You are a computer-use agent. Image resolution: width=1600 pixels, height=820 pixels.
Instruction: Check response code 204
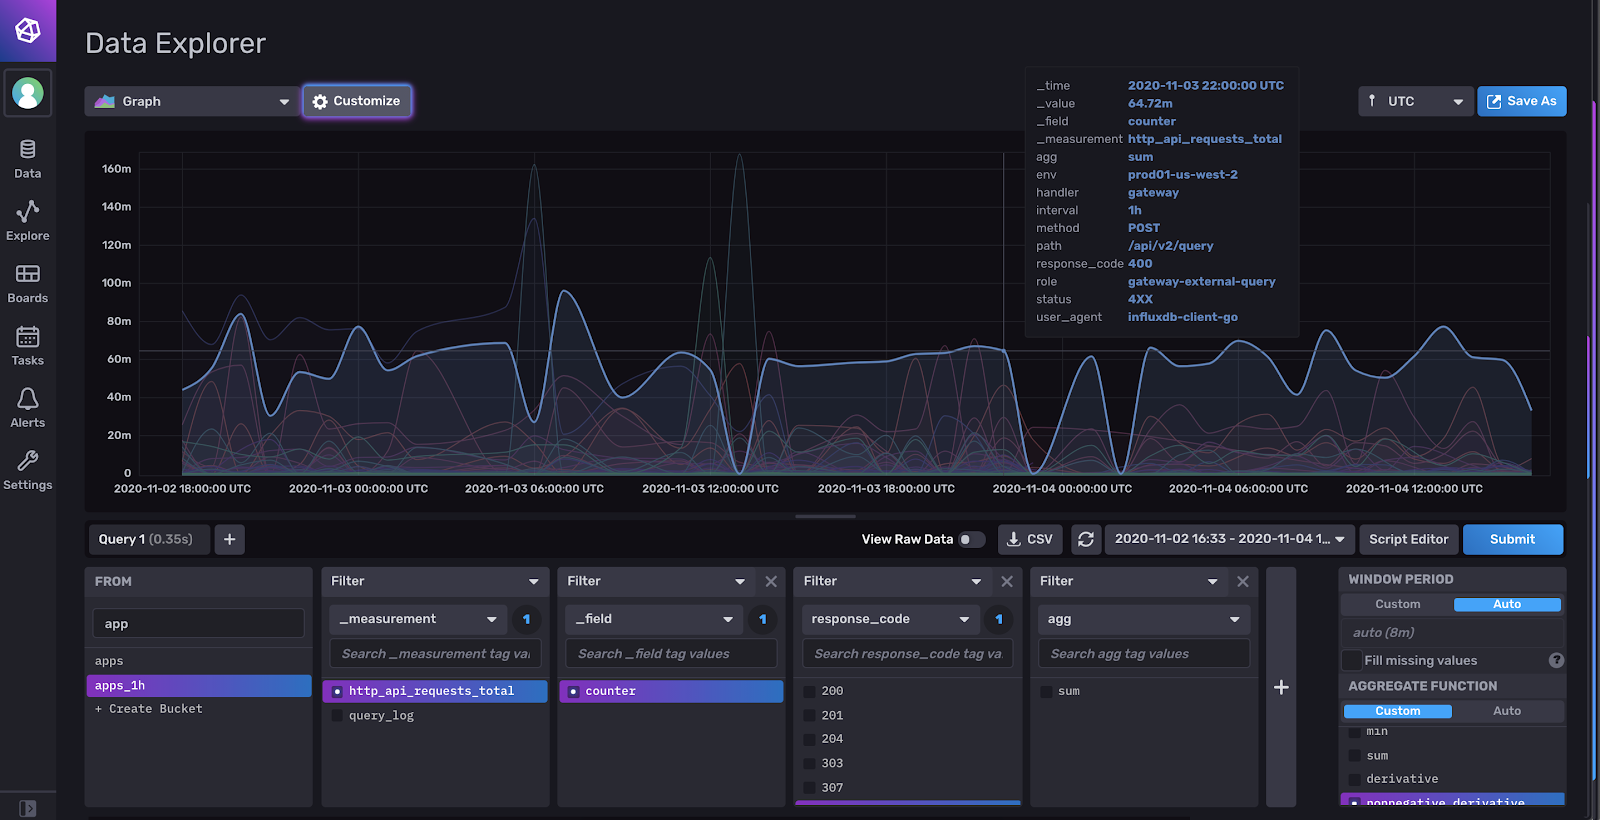click(810, 739)
